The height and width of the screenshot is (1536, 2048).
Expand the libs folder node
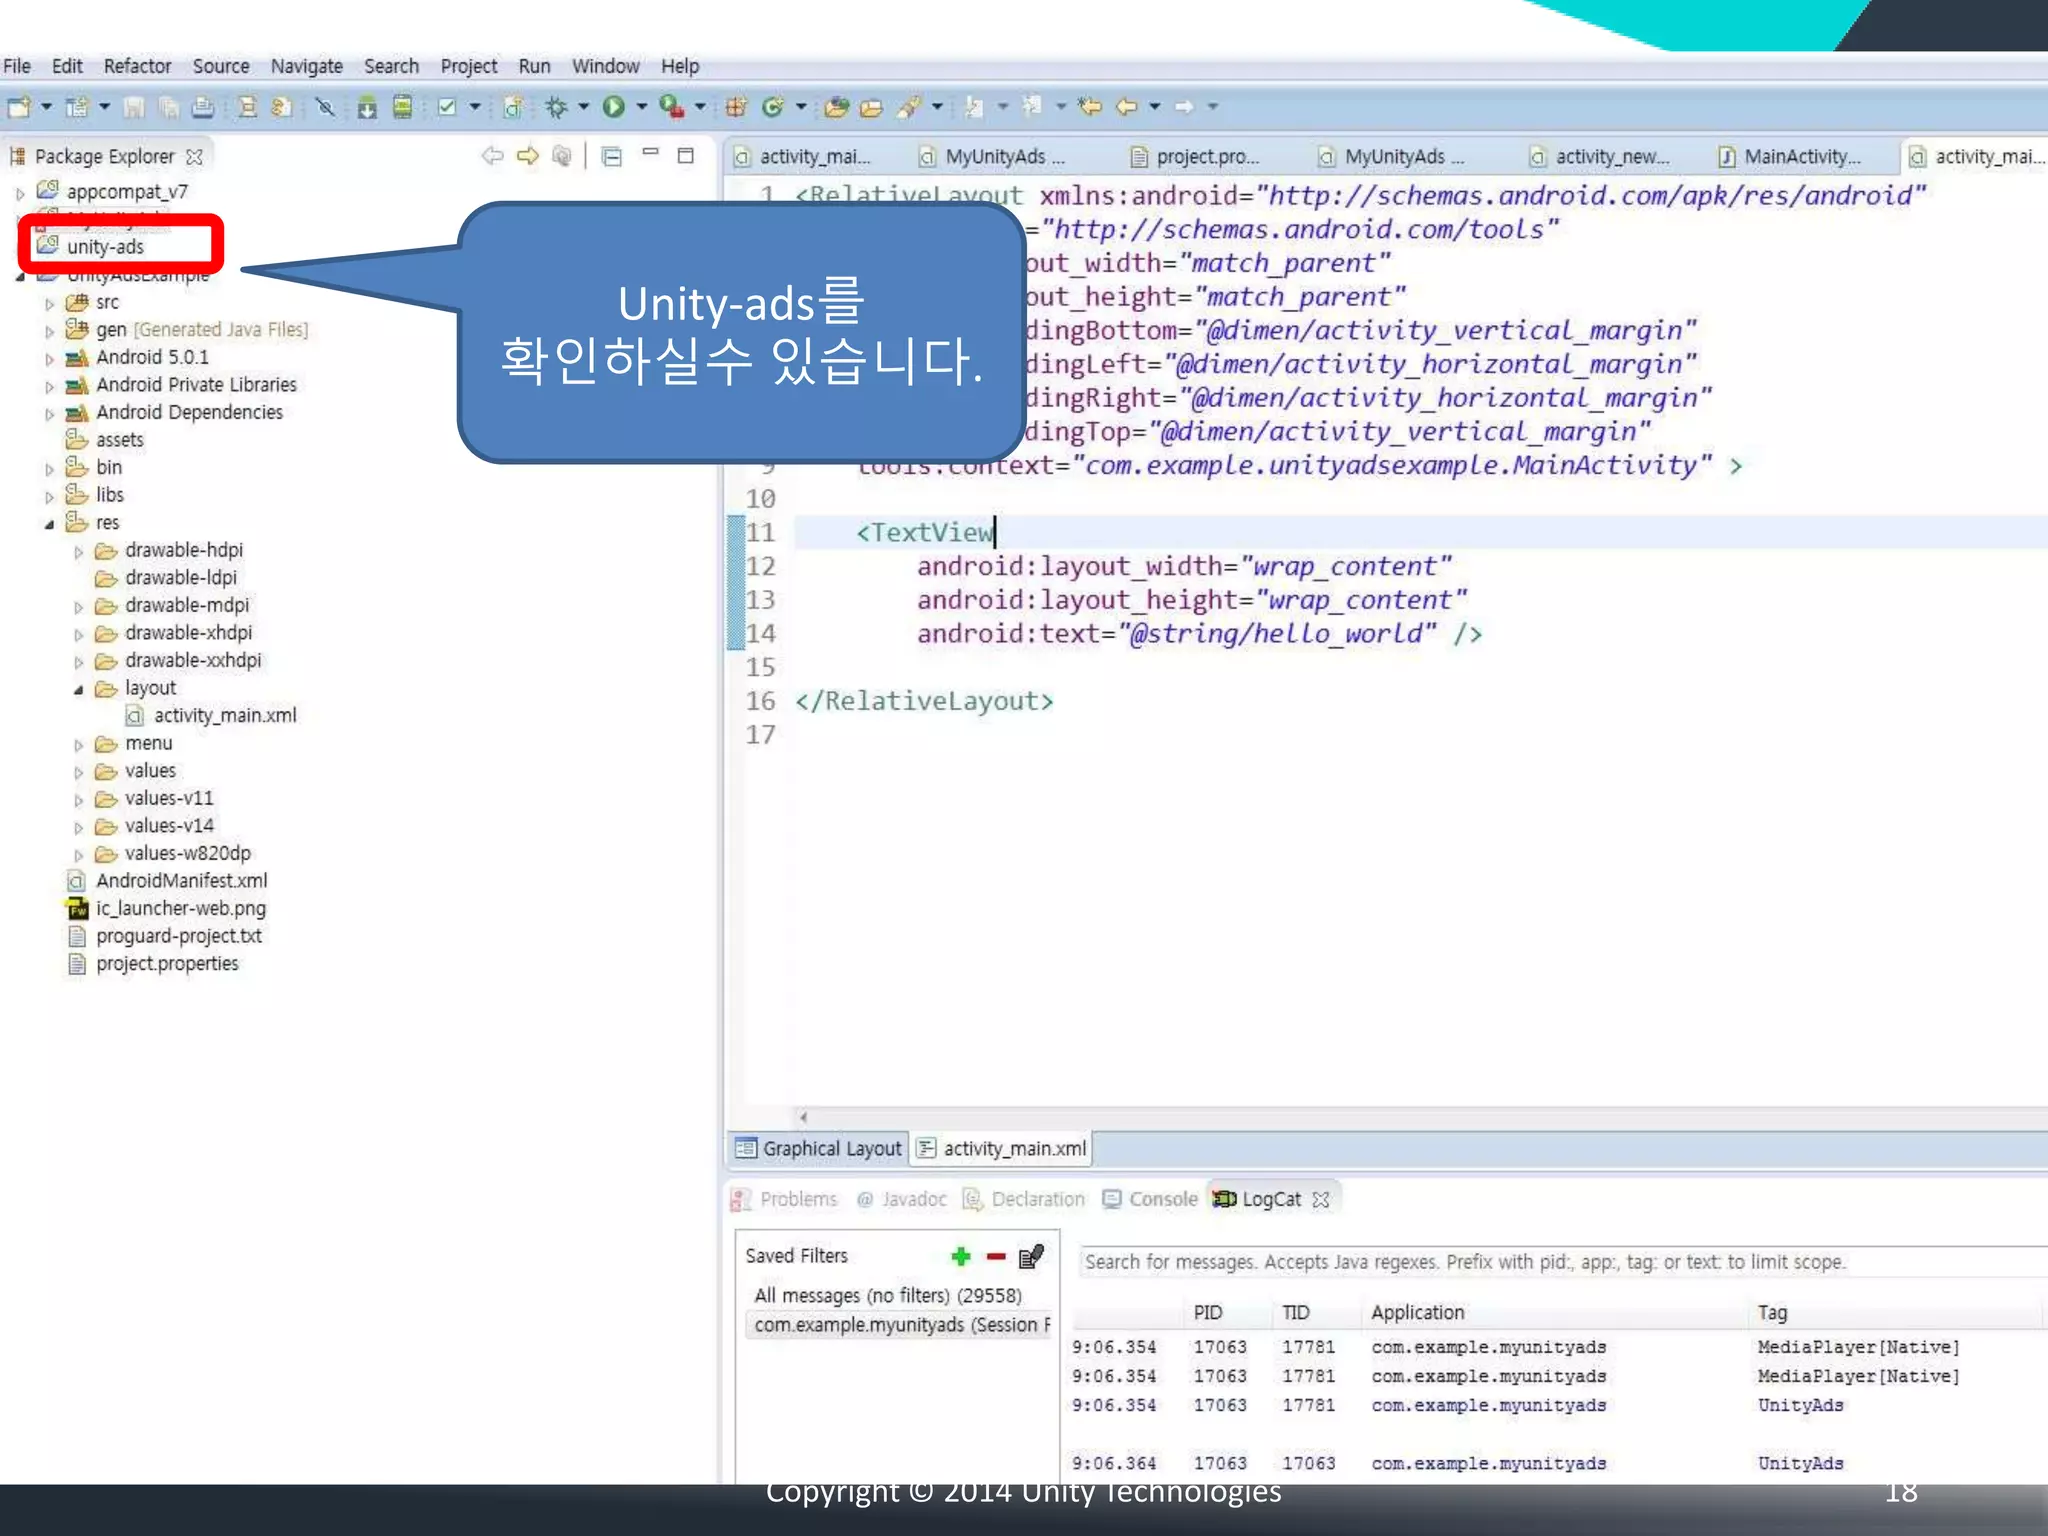(49, 497)
